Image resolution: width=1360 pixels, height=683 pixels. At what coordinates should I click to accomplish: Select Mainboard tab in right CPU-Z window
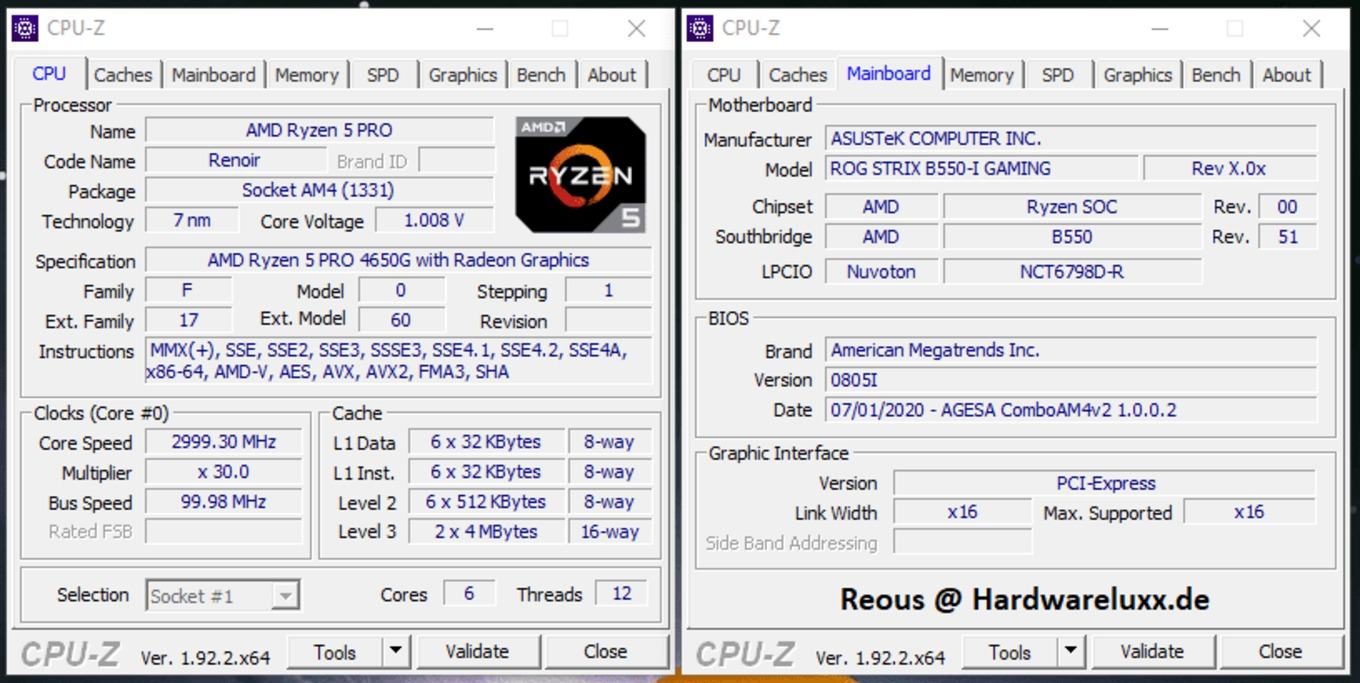[x=889, y=73]
